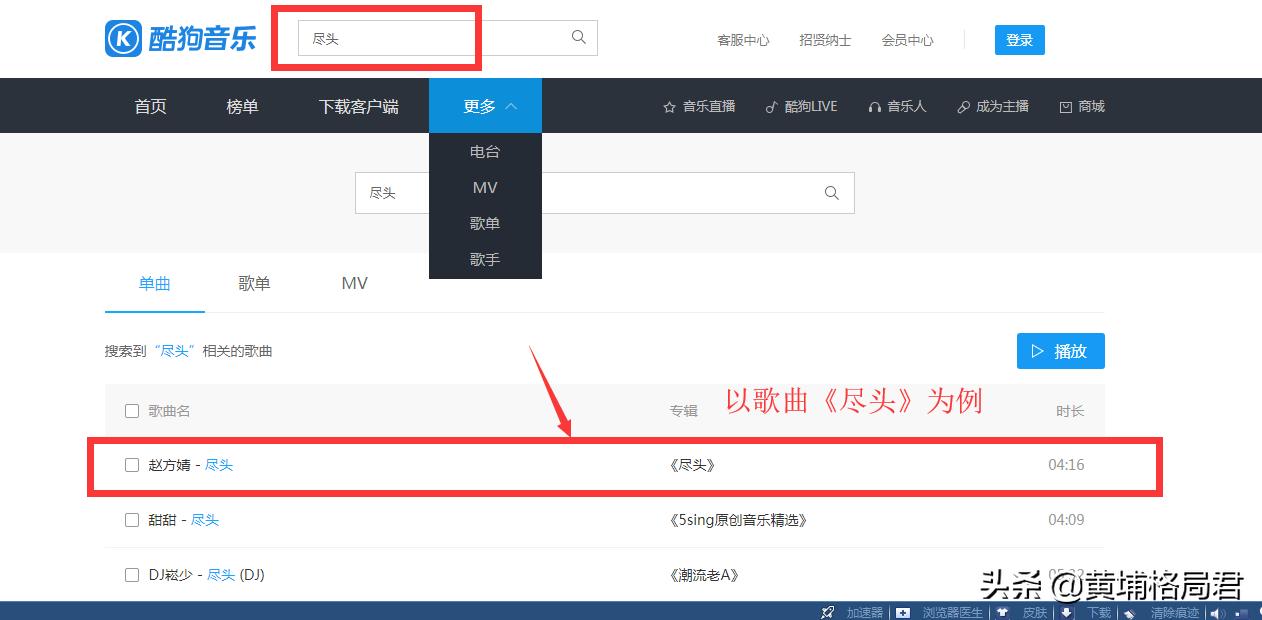Viewport: 1262px width, 620px height.
Task: Open the 榜单 navigation menu item
Action: click(242, 106)
